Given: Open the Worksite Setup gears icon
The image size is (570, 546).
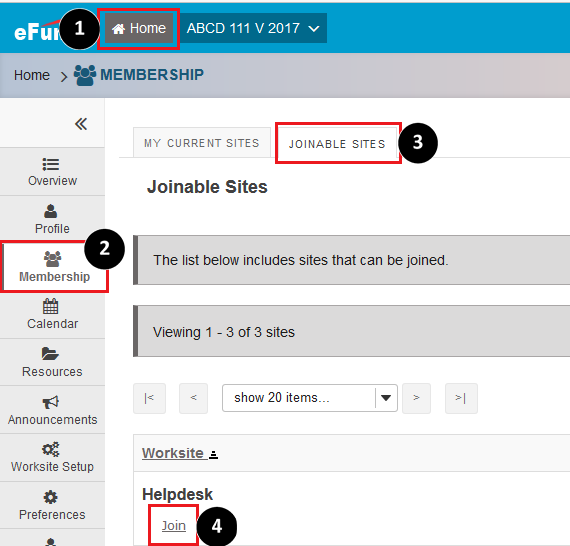Looking at the screenshot, I should [51, 449].
